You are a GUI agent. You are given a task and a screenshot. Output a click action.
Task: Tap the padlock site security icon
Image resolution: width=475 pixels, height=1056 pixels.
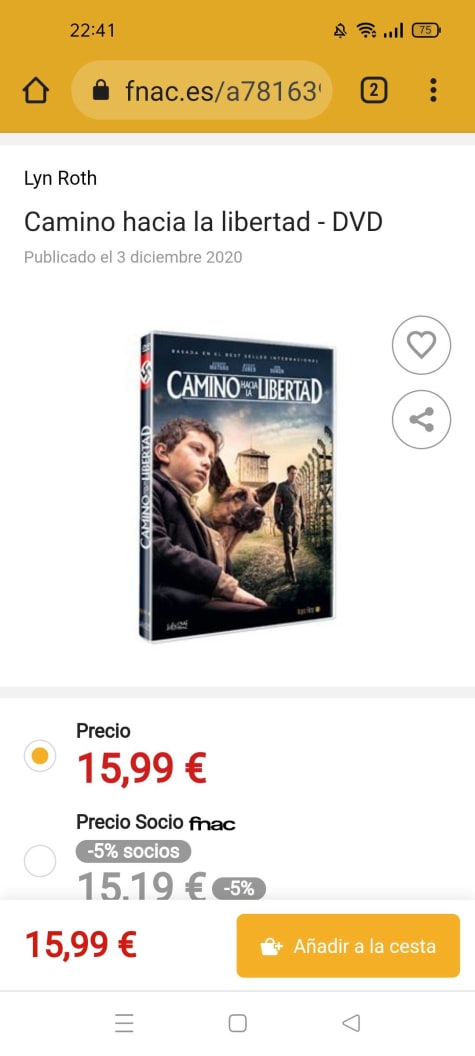(100, 90)
